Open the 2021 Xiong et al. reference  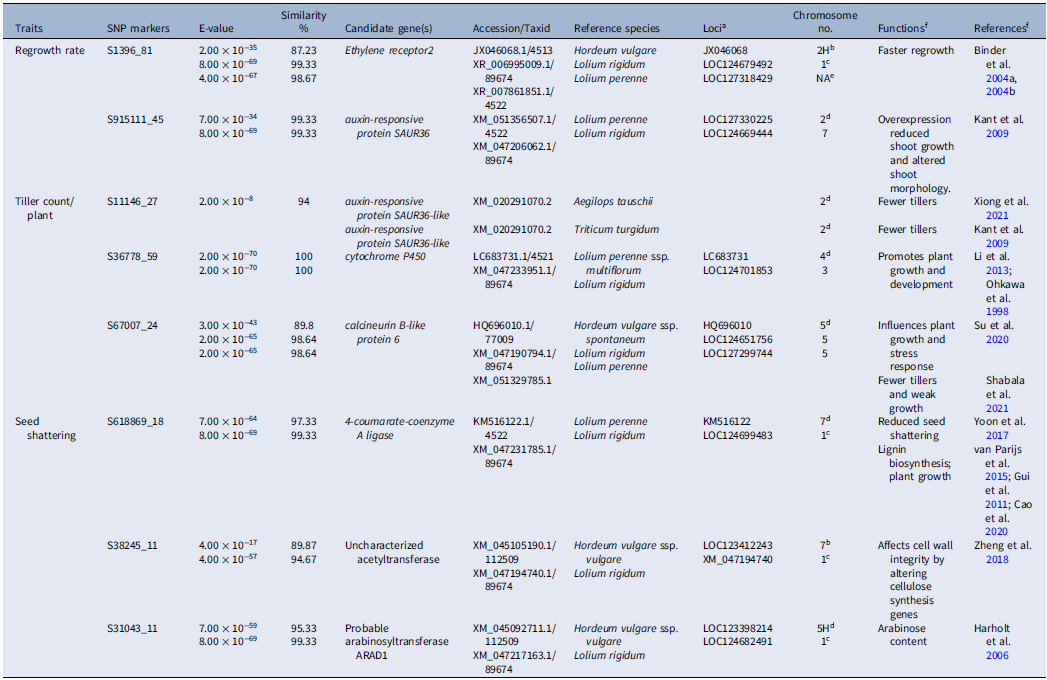click(997, 215)
